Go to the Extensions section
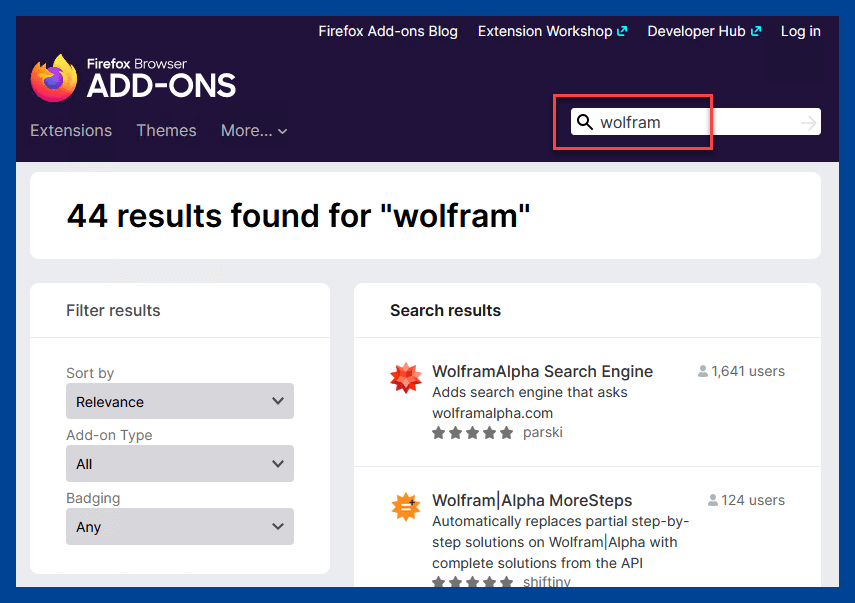 71,131
